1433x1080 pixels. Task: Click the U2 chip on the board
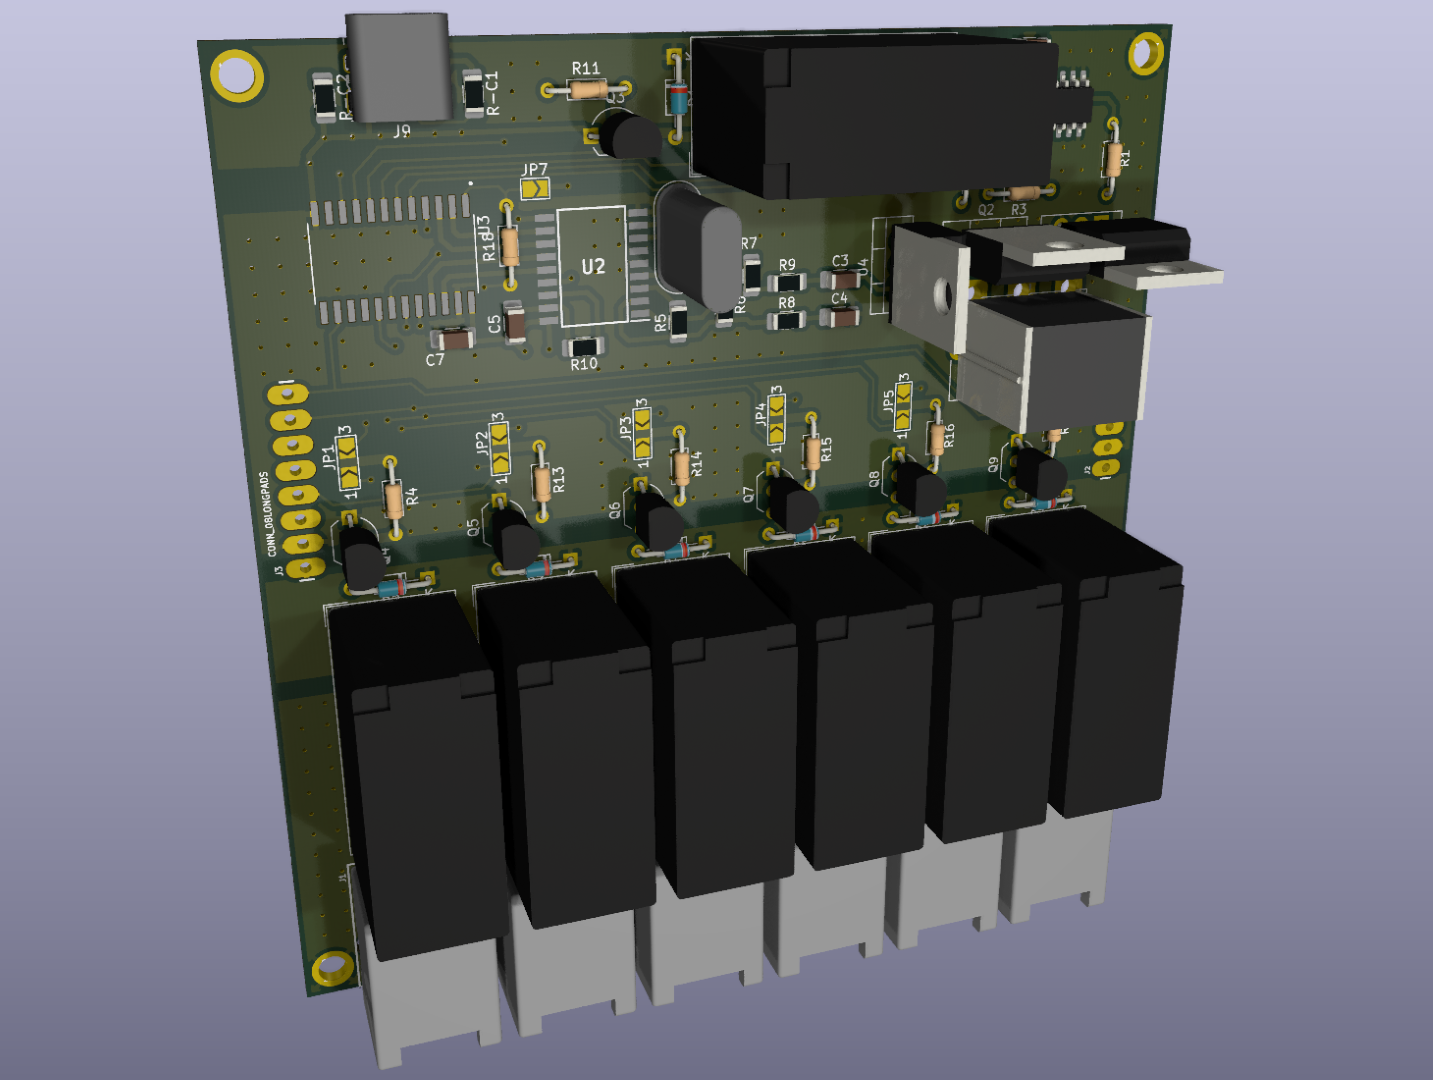click(591, 266)
